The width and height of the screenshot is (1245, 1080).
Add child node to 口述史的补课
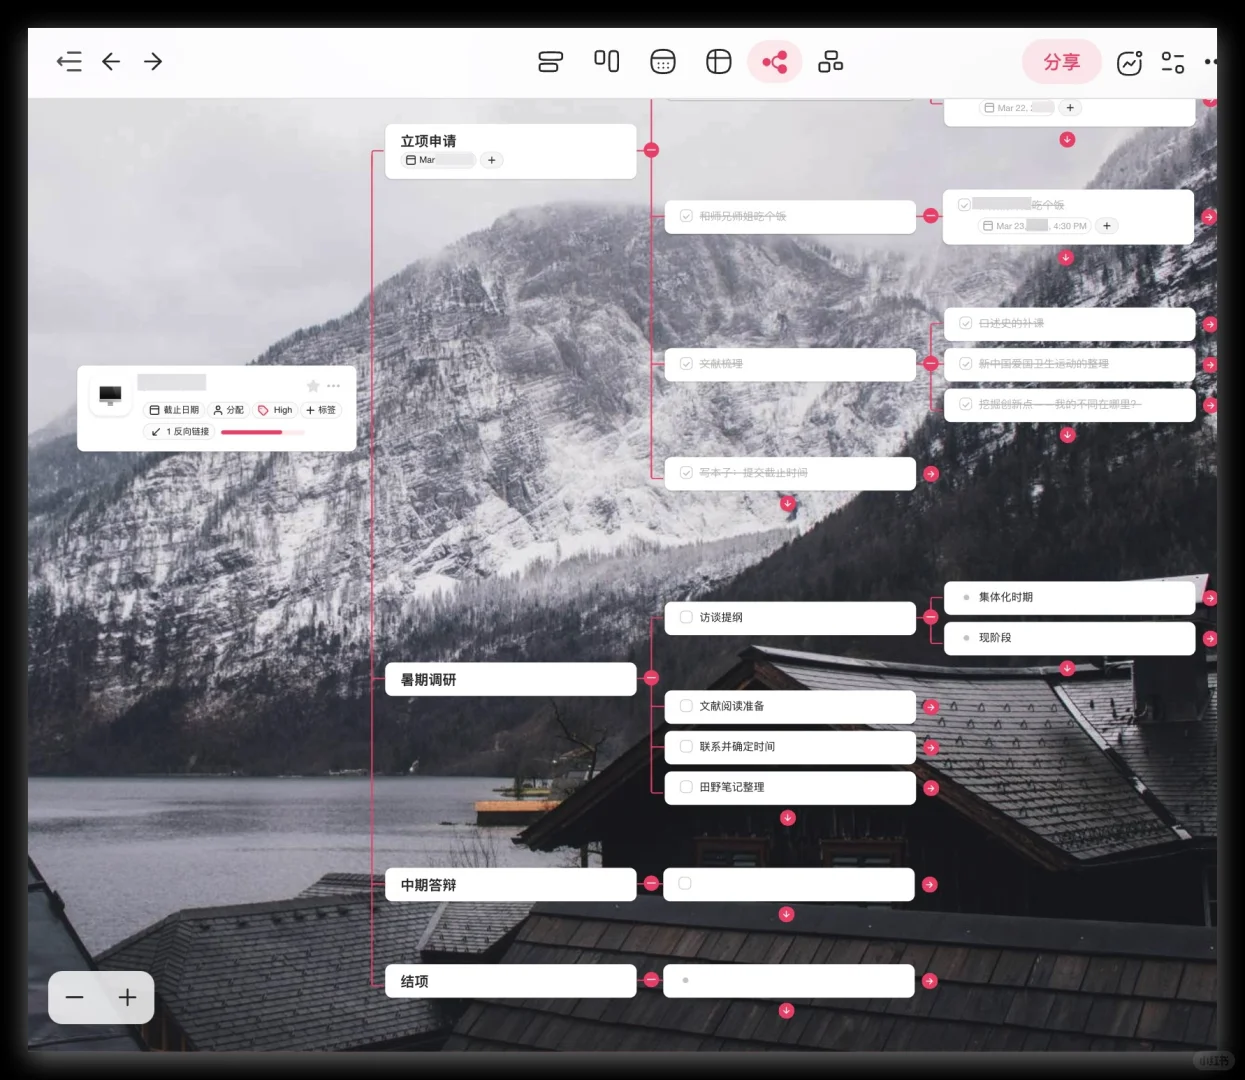click(x=1210, y=325)
